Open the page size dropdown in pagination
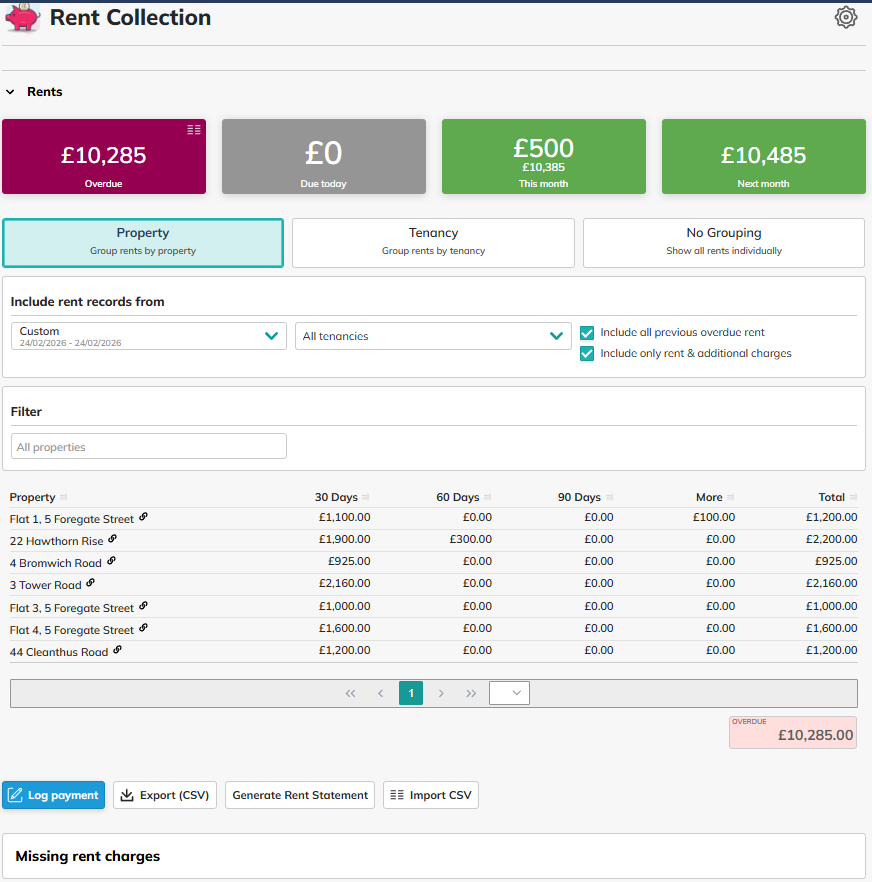The image size is (872, 882). (509, 693)
